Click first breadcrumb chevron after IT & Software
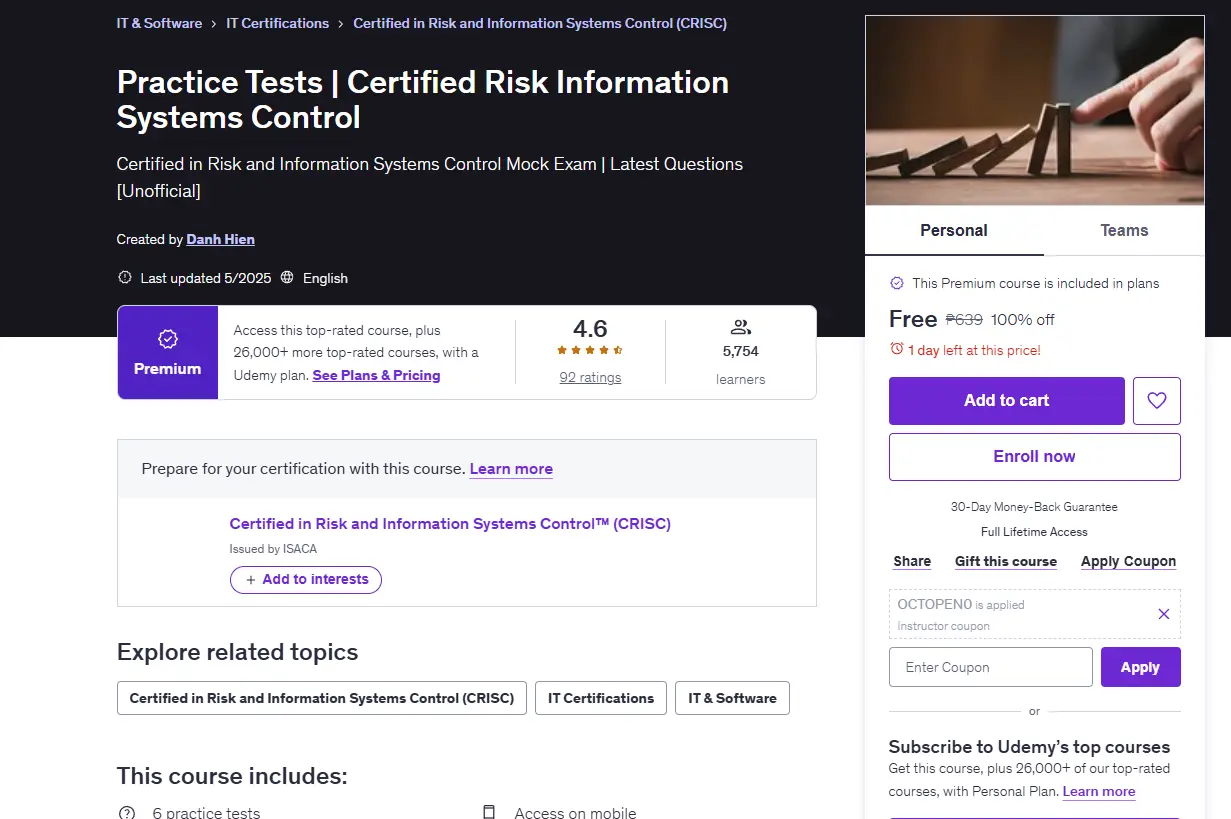Screen dimensions: 1231x819 [x=214, y=23]
